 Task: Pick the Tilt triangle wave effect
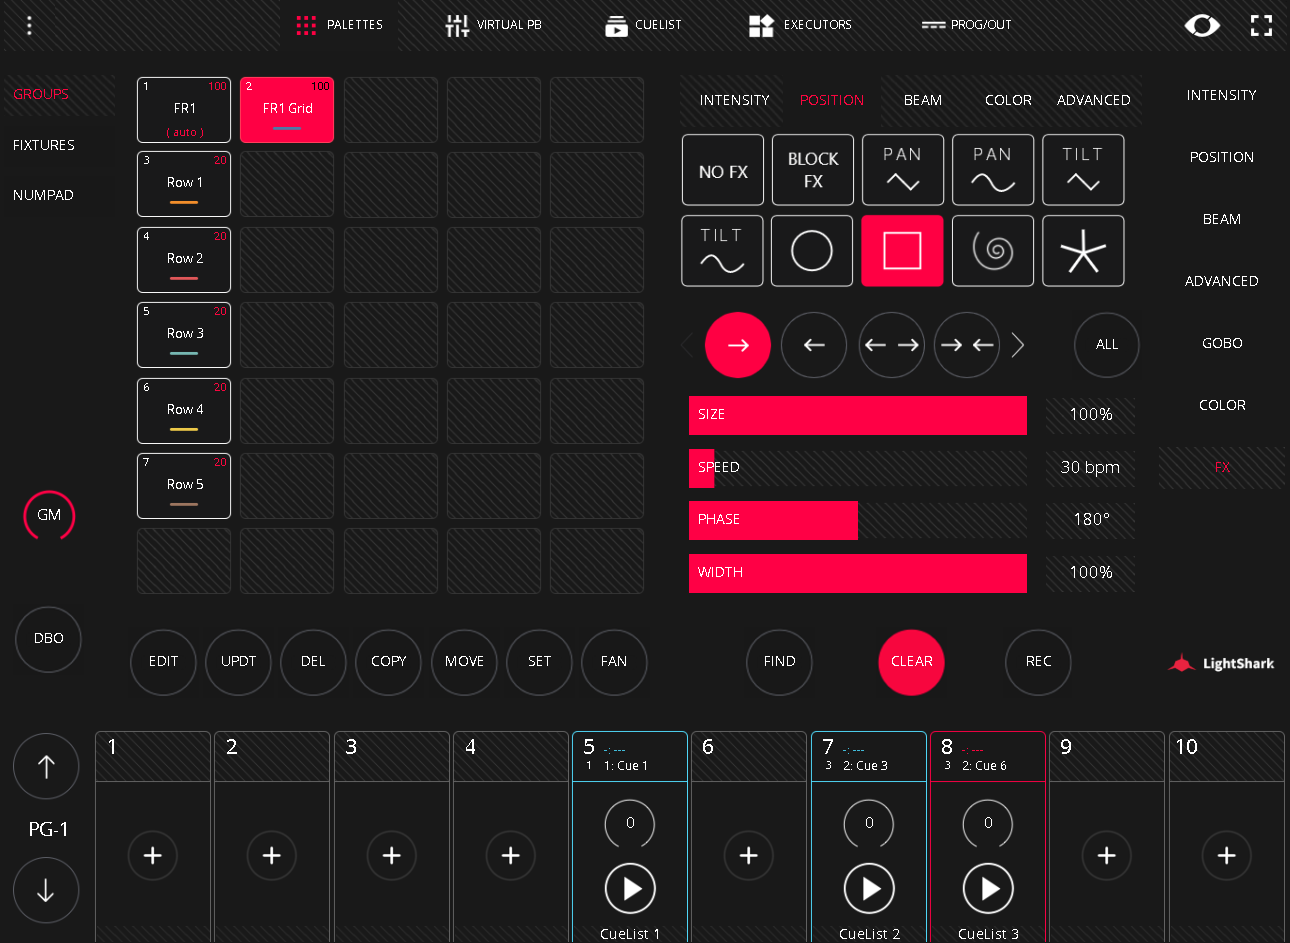1083,170
